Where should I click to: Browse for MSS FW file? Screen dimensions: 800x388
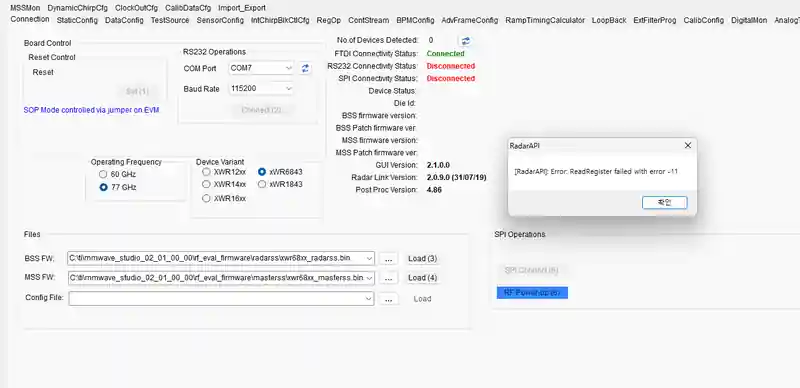[388, 278]
